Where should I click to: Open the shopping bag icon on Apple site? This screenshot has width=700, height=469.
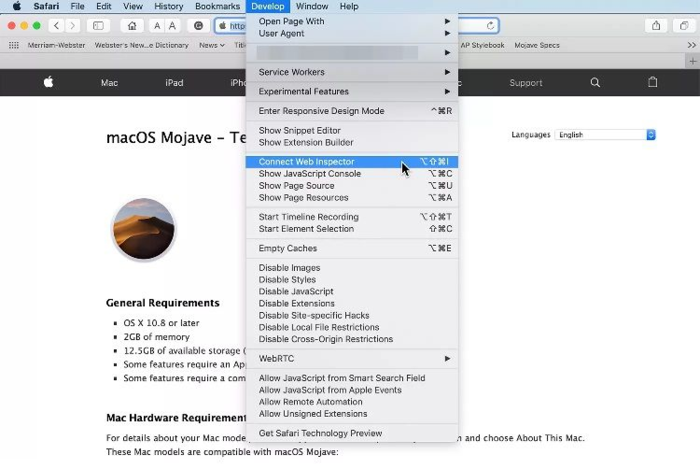pyautogui.click(x=653, y=83)
